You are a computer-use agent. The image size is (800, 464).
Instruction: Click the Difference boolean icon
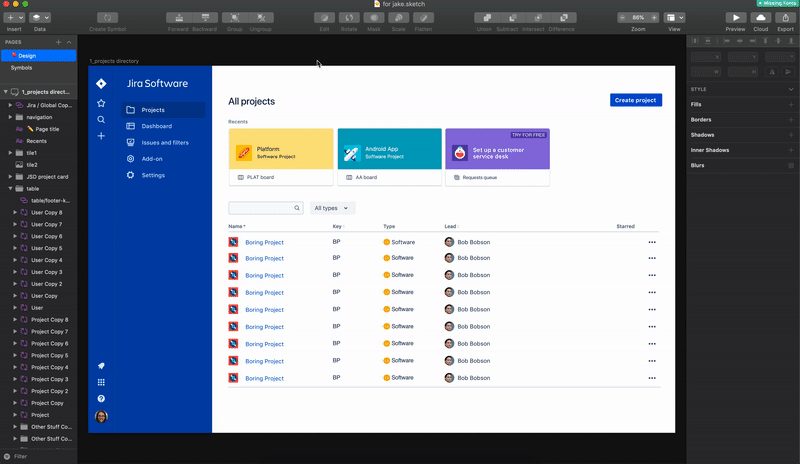point(564,17)
